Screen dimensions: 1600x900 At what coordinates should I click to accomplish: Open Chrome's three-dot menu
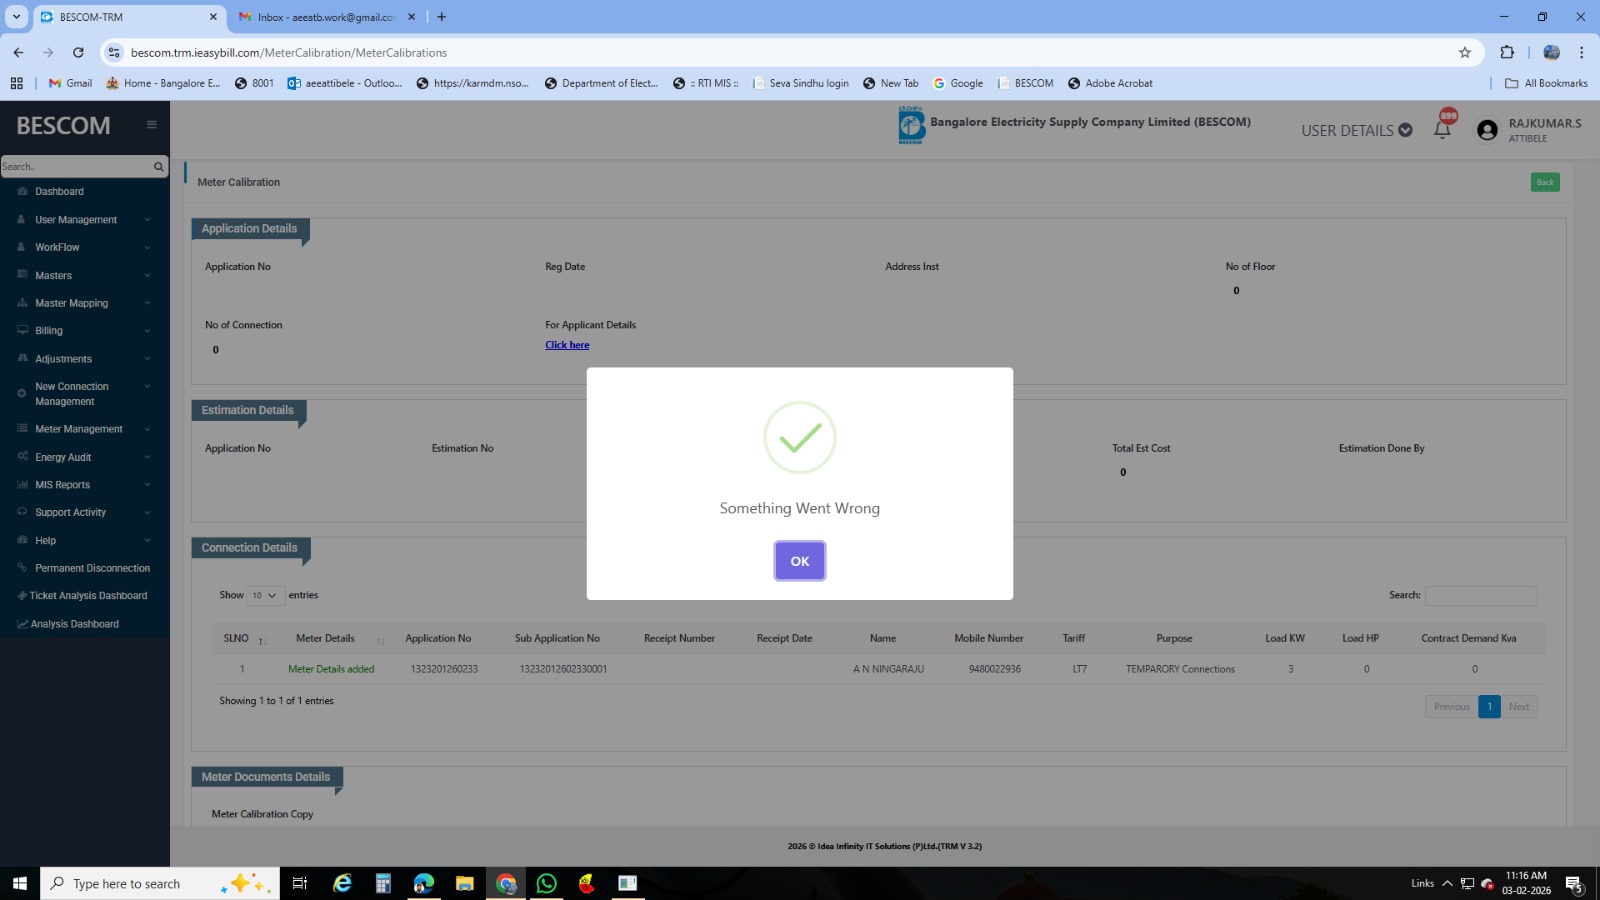click(1581, 53)
